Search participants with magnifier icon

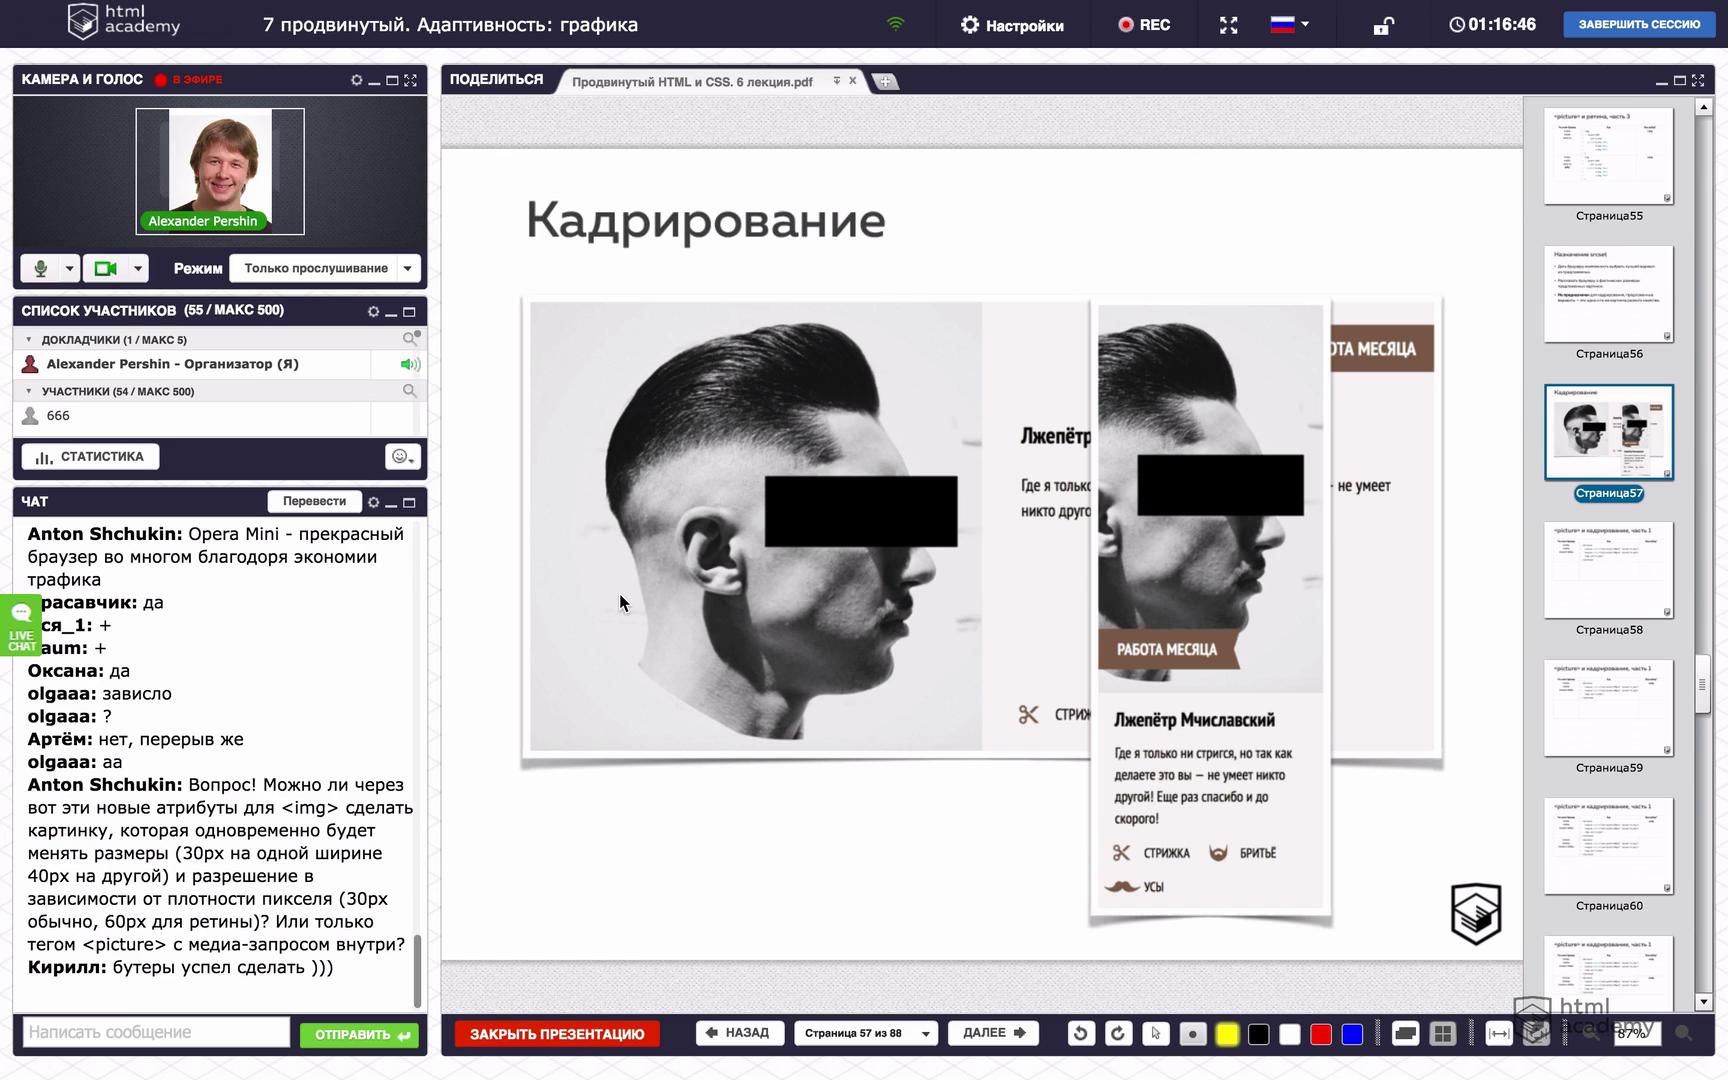(x=409, y=391)
